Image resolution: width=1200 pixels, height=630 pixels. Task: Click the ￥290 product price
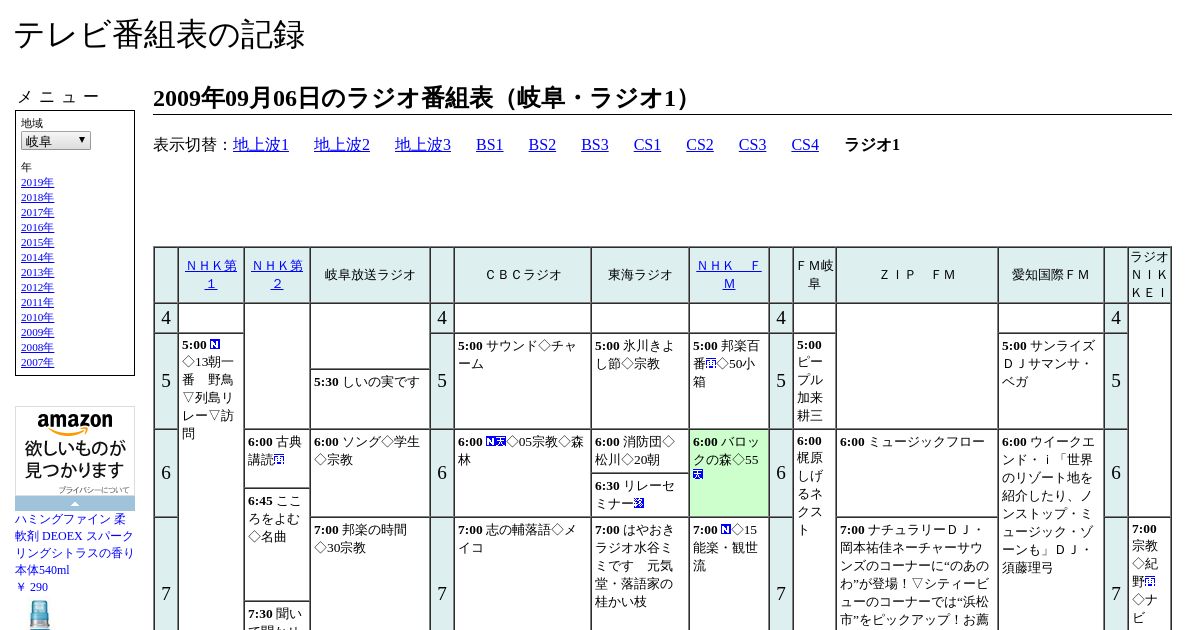(31, 587)
